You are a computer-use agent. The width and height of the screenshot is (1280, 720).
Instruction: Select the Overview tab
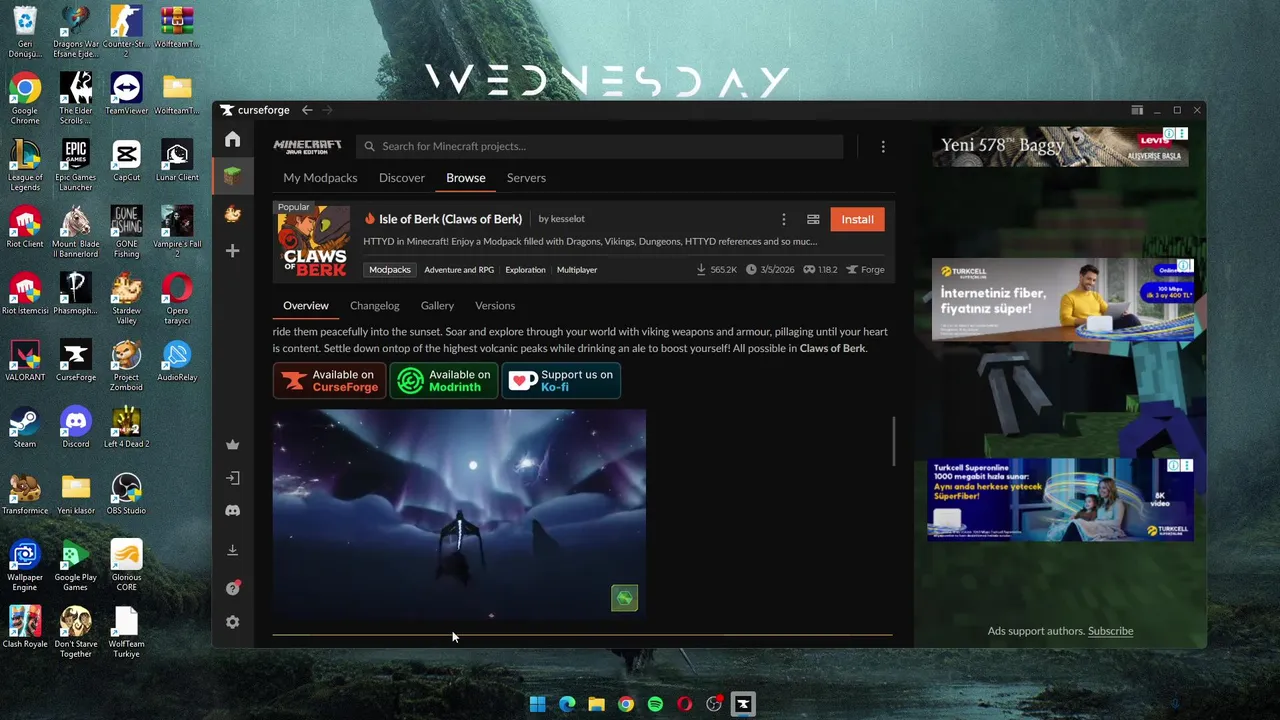pyautogui.click(x=305, y=305)
